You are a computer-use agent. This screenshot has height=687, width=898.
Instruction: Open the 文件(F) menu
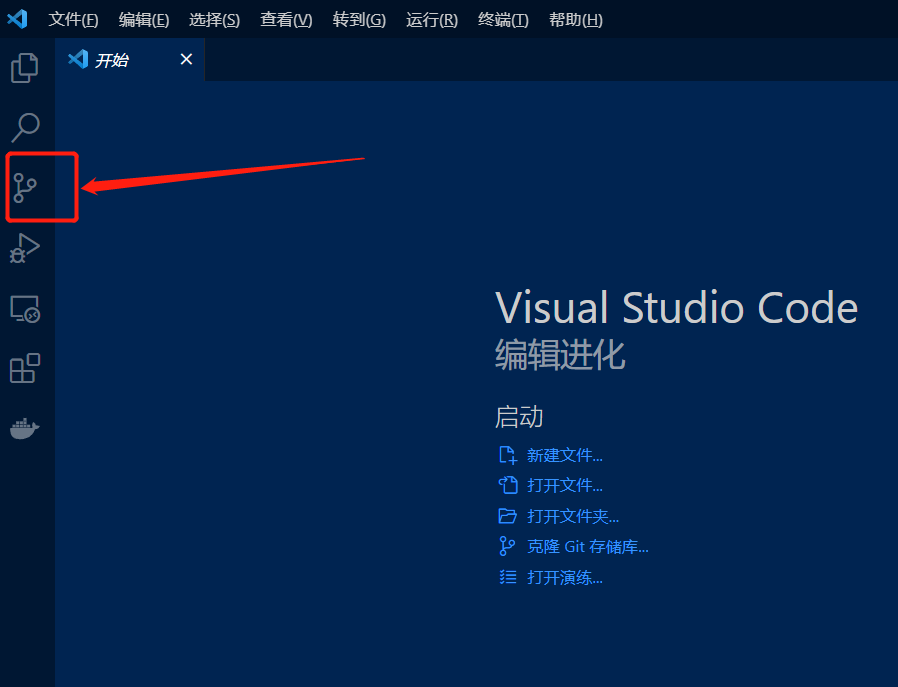pos(73,20)
